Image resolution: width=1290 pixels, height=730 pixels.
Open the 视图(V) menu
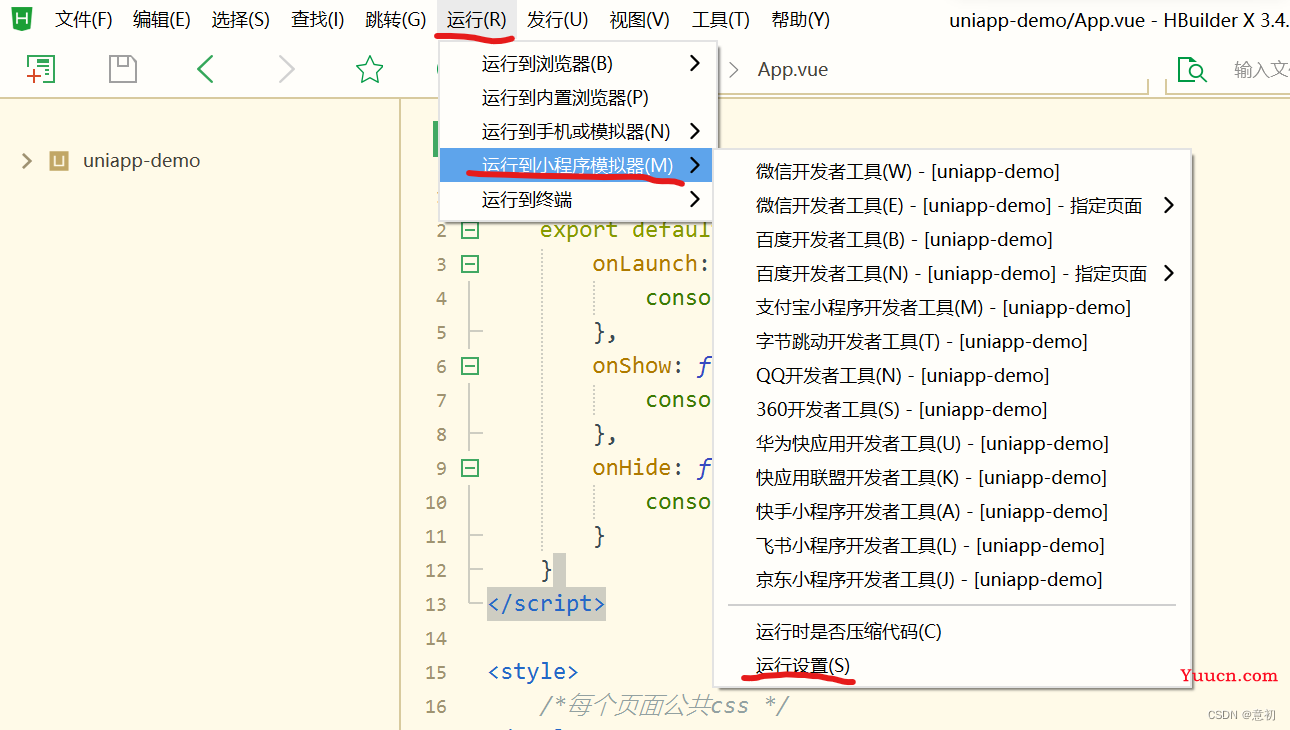640,20
